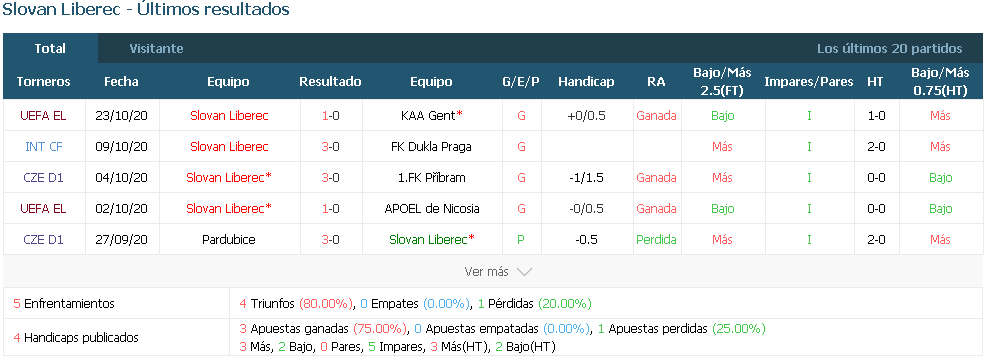Click the 3-0 result against Pardubice

[331, 239]
